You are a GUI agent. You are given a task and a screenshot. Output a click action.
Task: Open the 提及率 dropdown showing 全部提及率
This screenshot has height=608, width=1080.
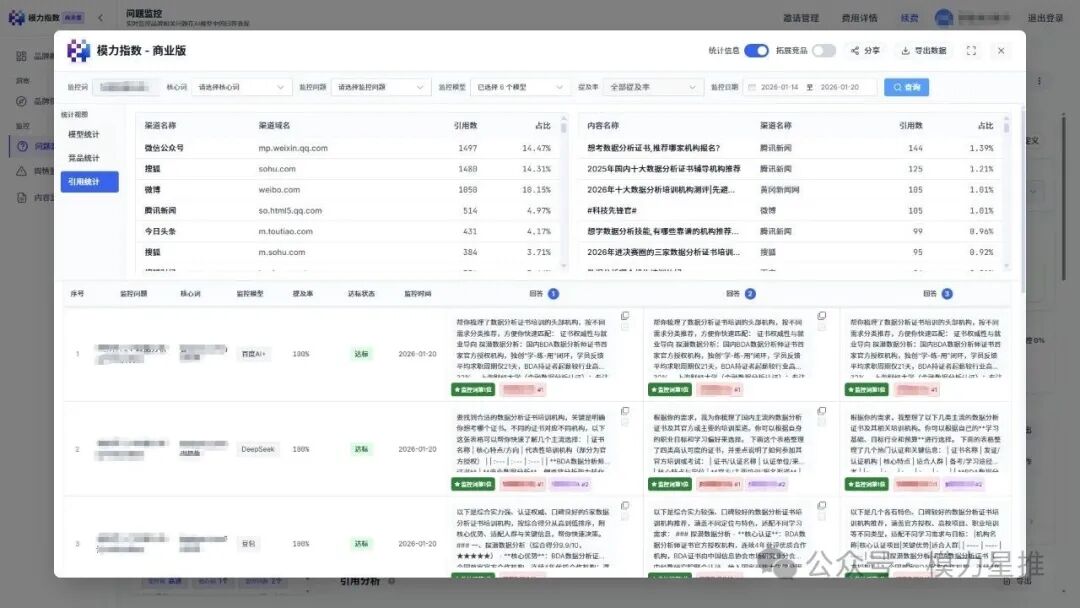point(652,87)
